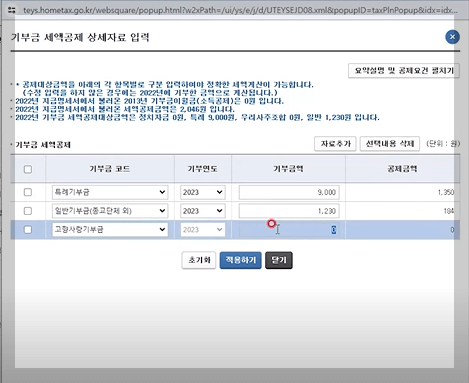The width and height of the screenshot is (469, 383).
Task: Check the 고향사랑기부금 row checkbox
Action: click(28, 229)
